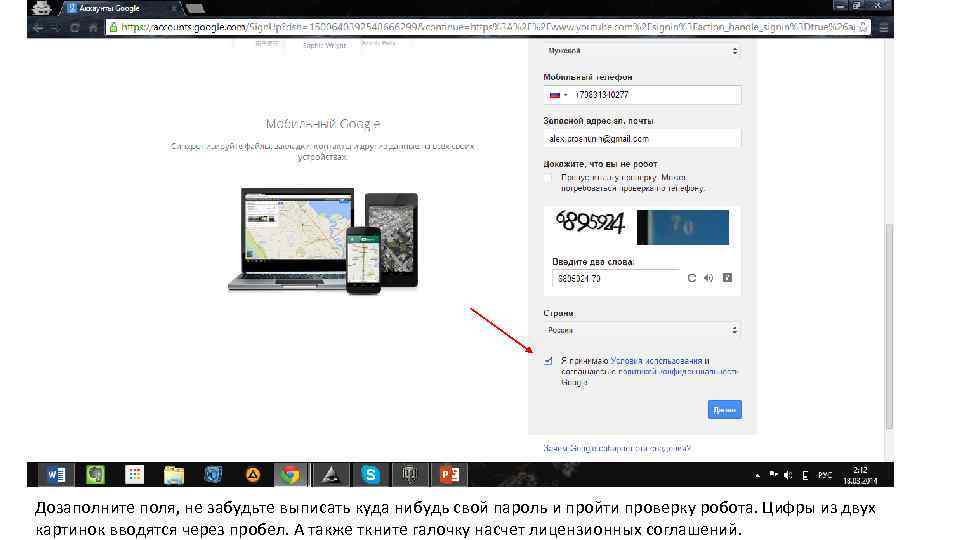Open the privacy policy link
This screenshot has width=960, height=540.
coord(677,372)
